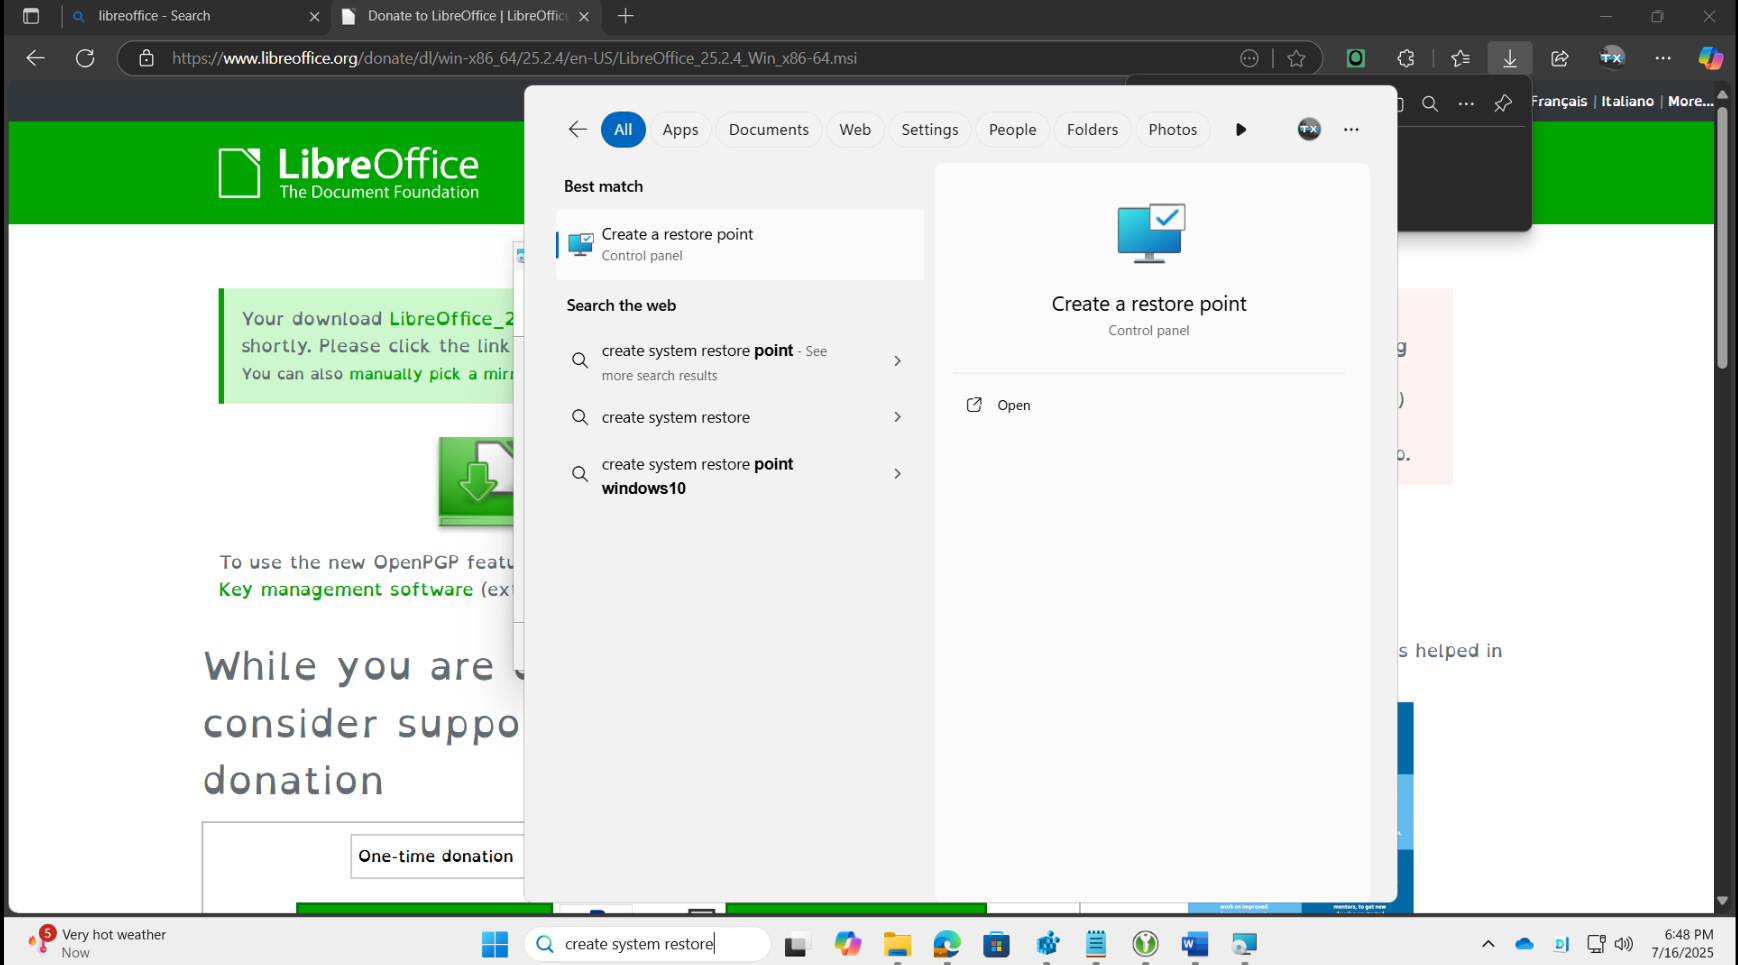Switch to the Photos search filter
Screen dimensions: 1738x965
[x=1172, y=129]
